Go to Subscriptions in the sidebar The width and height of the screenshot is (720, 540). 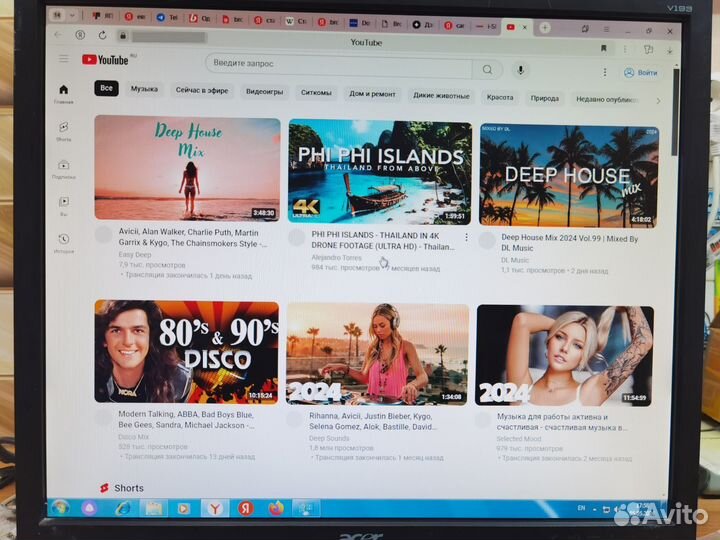[x=64, y=169]
